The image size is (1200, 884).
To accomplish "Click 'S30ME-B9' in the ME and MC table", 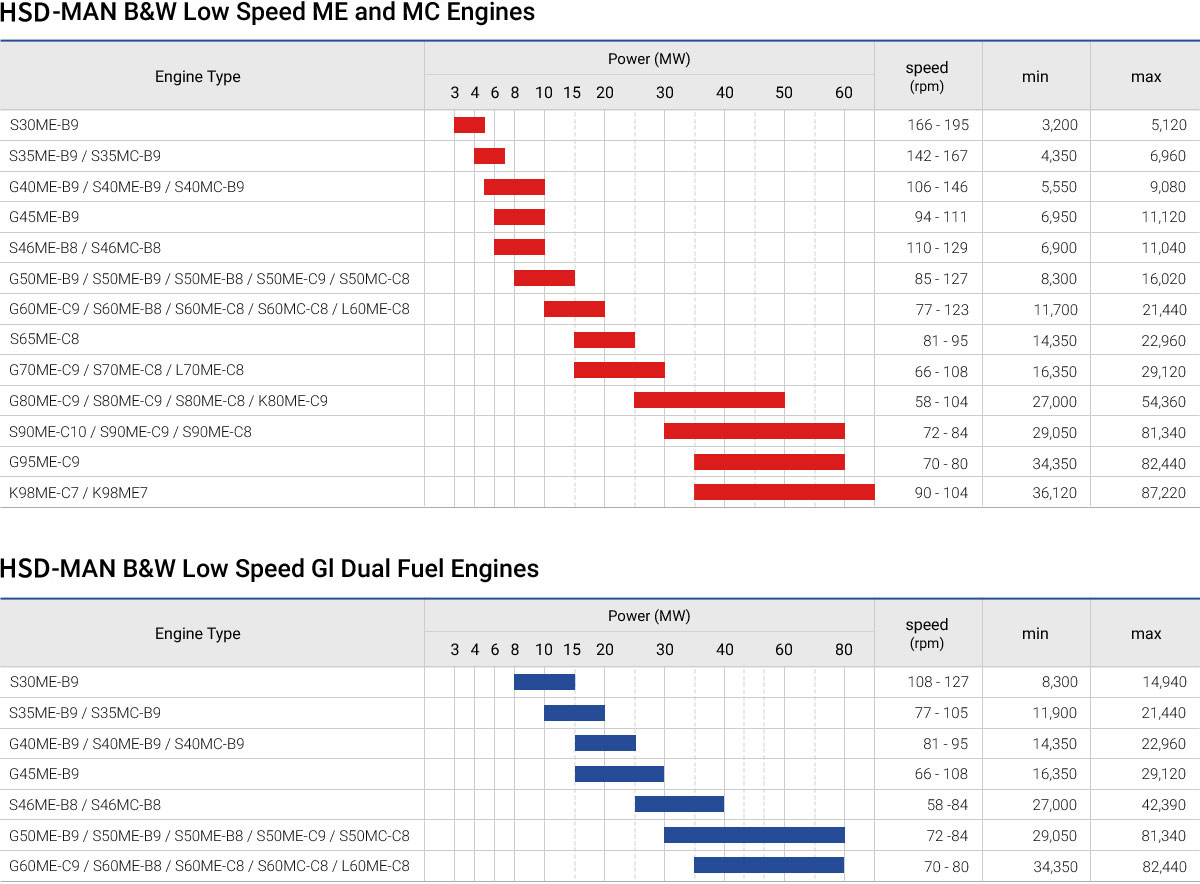I will coord(44,125).
